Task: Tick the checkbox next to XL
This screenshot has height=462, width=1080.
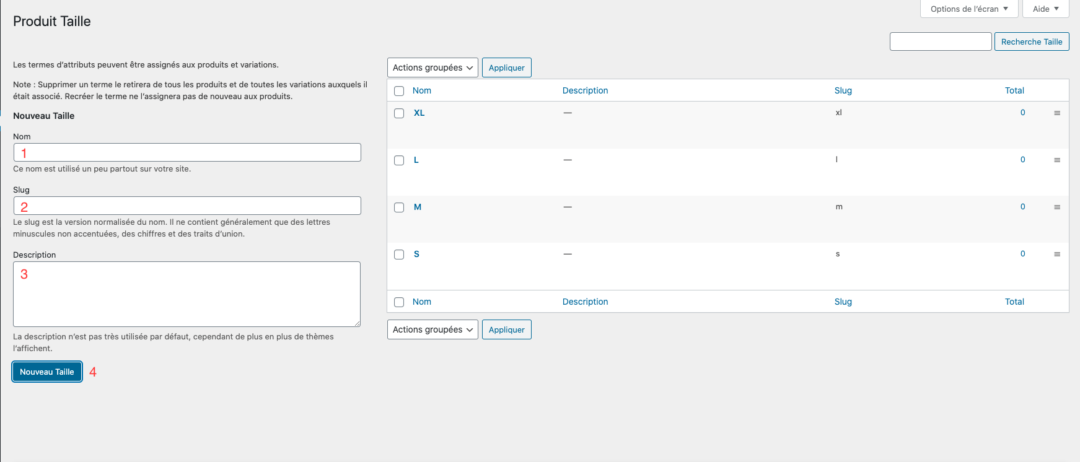Action: click(x=399, y=114)
